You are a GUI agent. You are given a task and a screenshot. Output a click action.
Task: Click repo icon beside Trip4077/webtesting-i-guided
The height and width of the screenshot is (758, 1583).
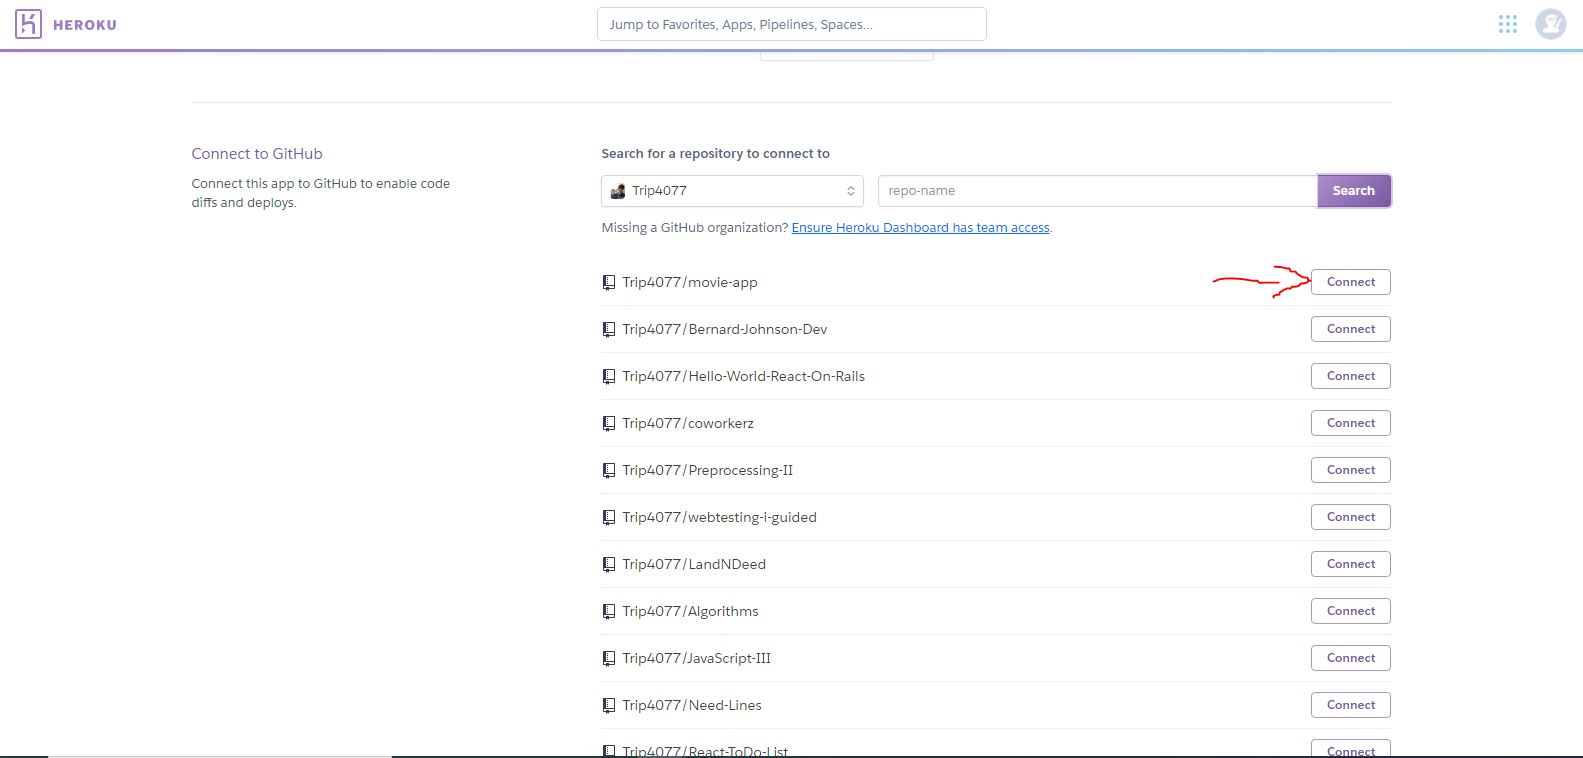608,518
